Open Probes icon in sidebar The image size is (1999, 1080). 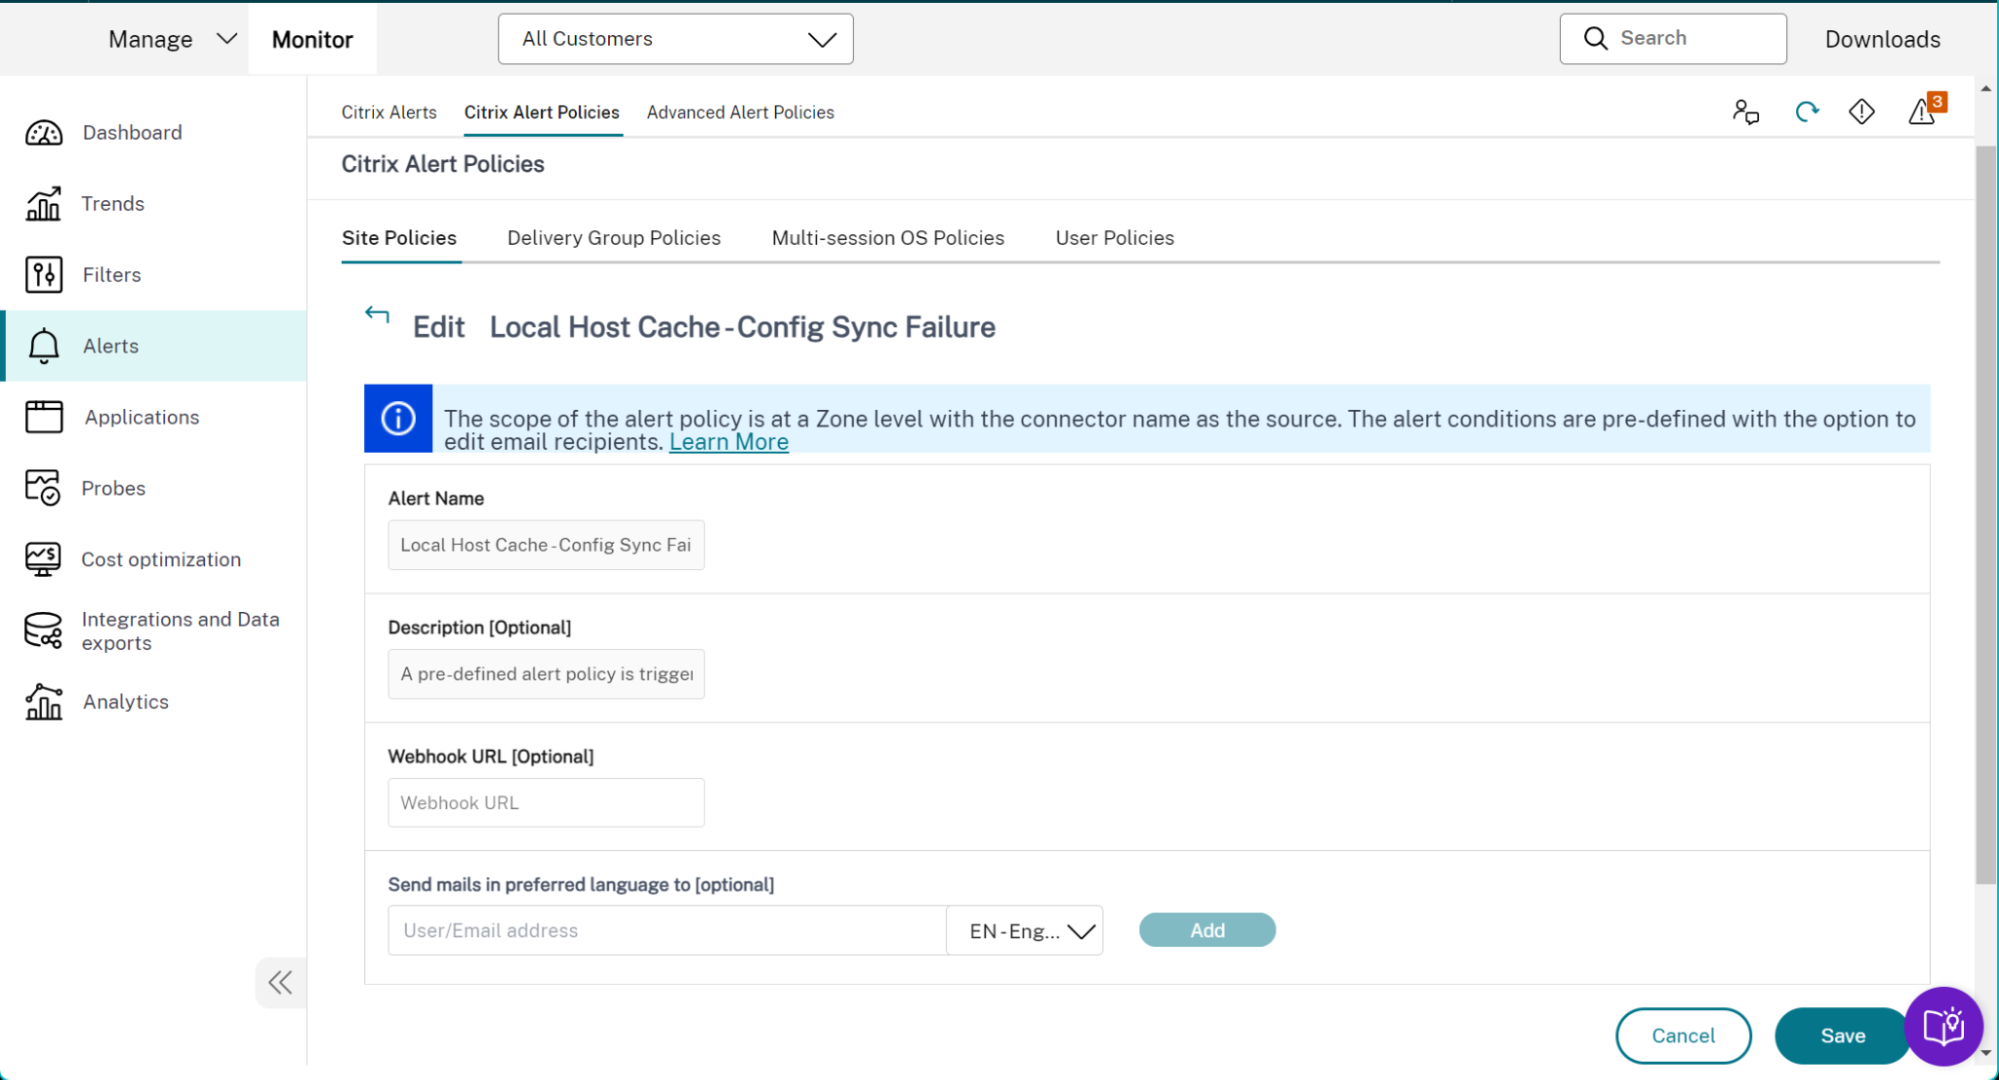click(x=43, y=488)
